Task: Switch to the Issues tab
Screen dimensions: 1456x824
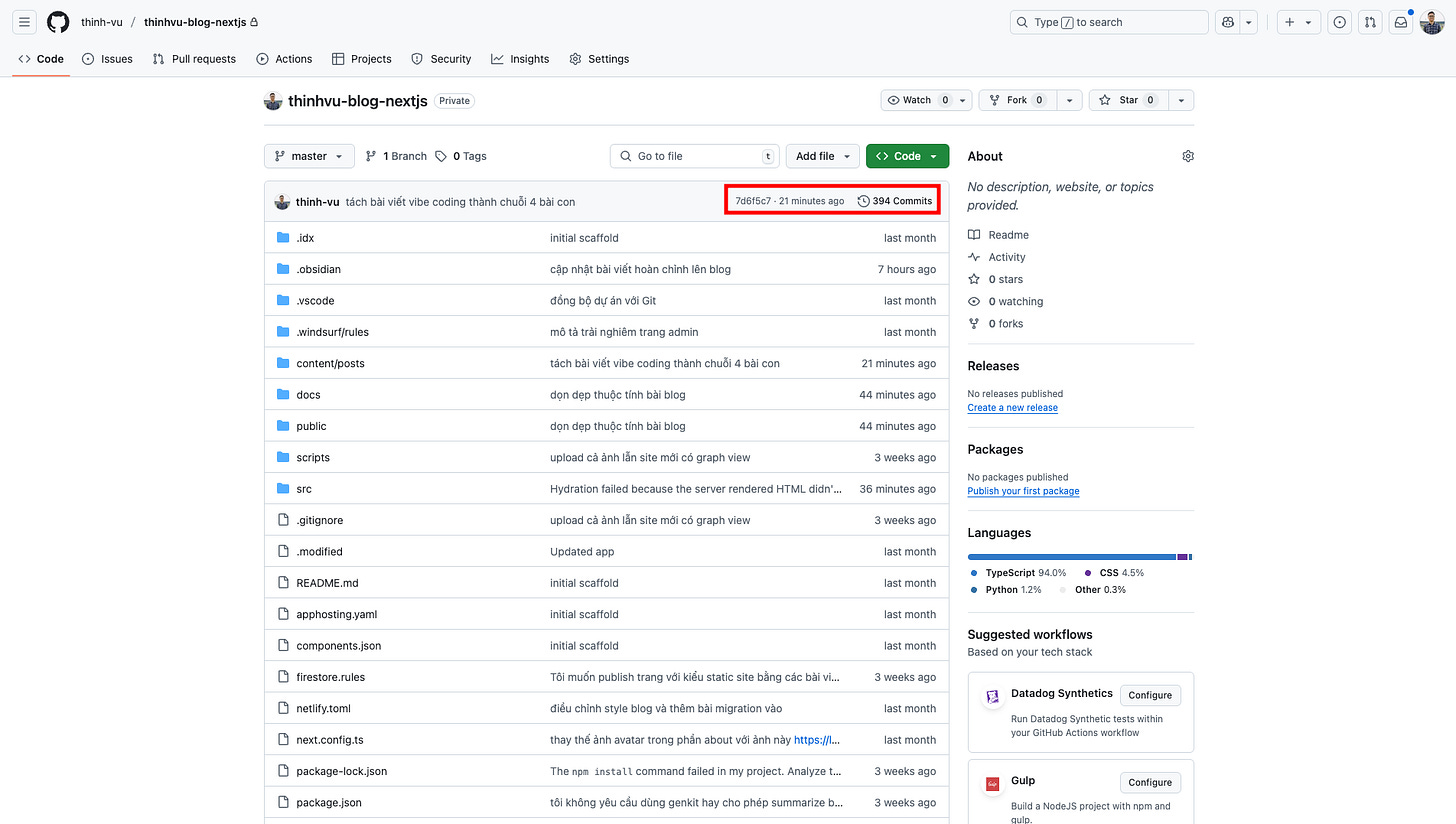Action: (x=107, y=59)
